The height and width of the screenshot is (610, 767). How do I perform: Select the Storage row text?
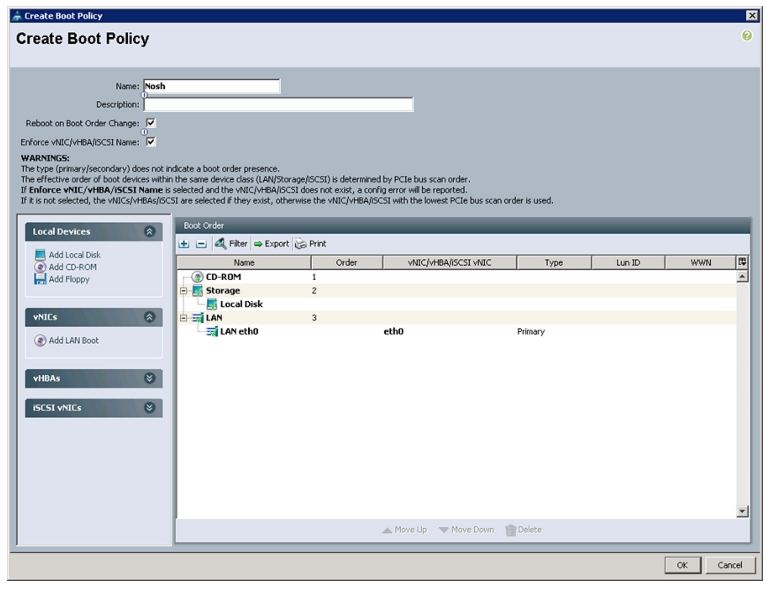(x=223, y=291)
